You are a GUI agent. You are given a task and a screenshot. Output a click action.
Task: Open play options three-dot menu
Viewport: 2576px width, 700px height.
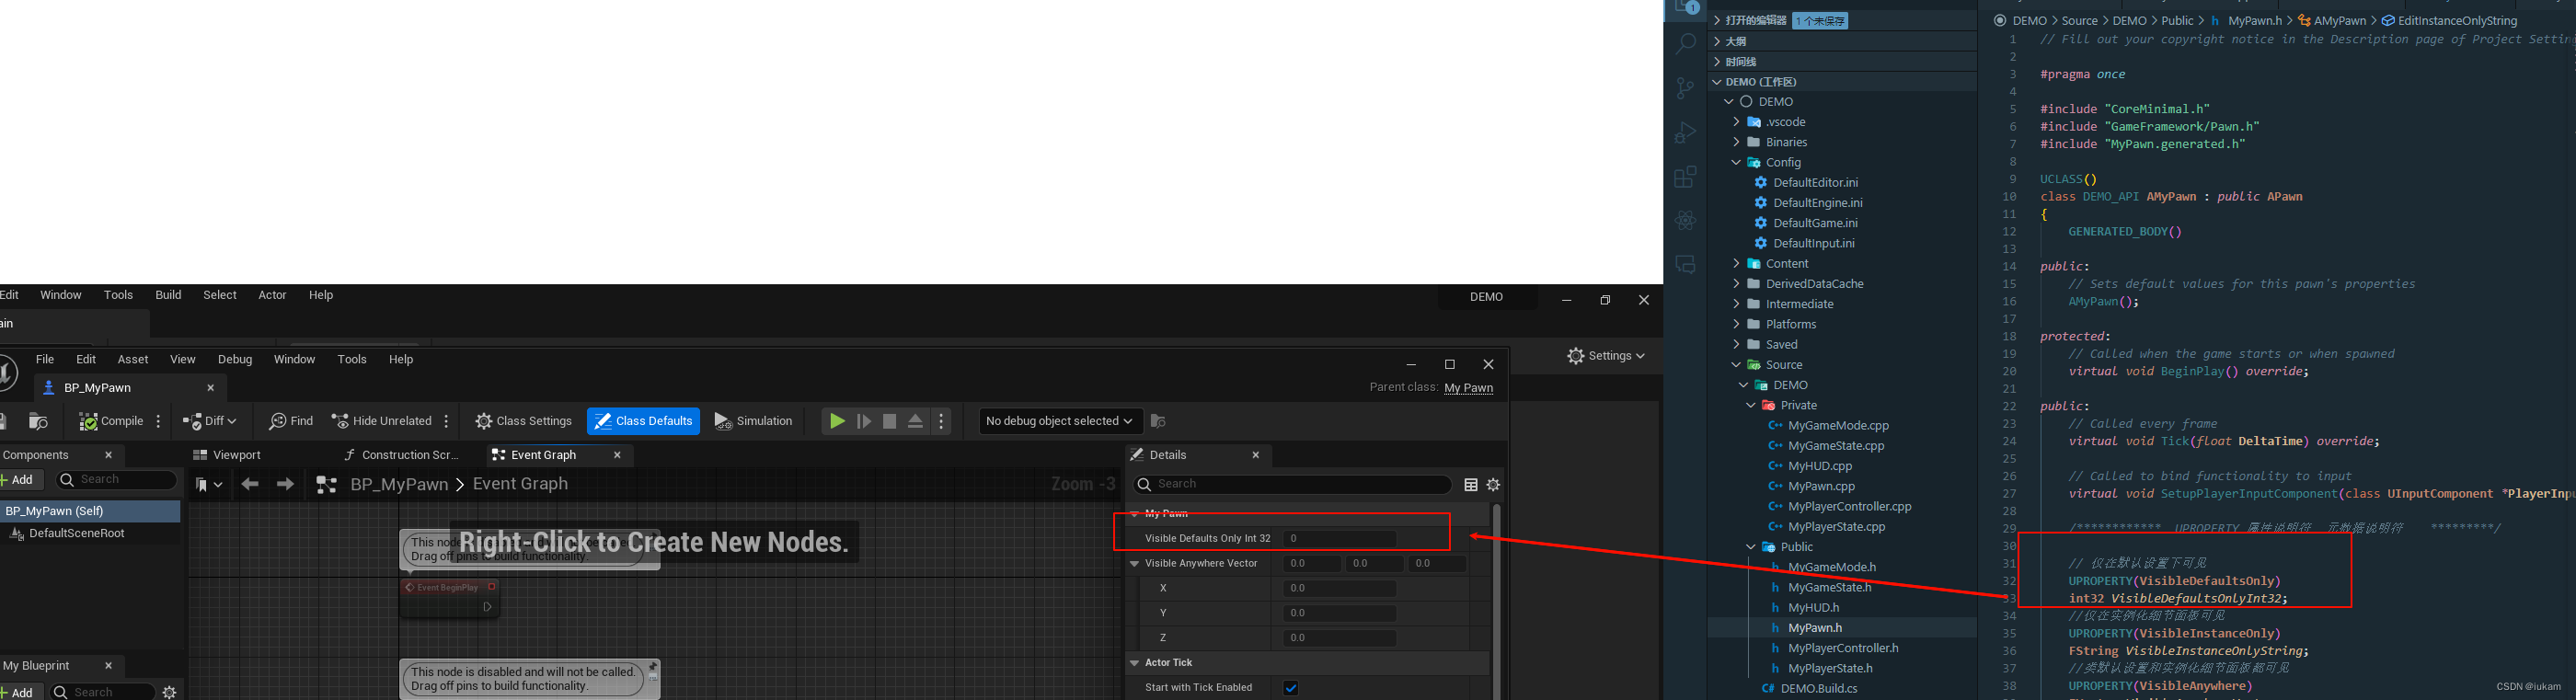(x=941, y=421)
